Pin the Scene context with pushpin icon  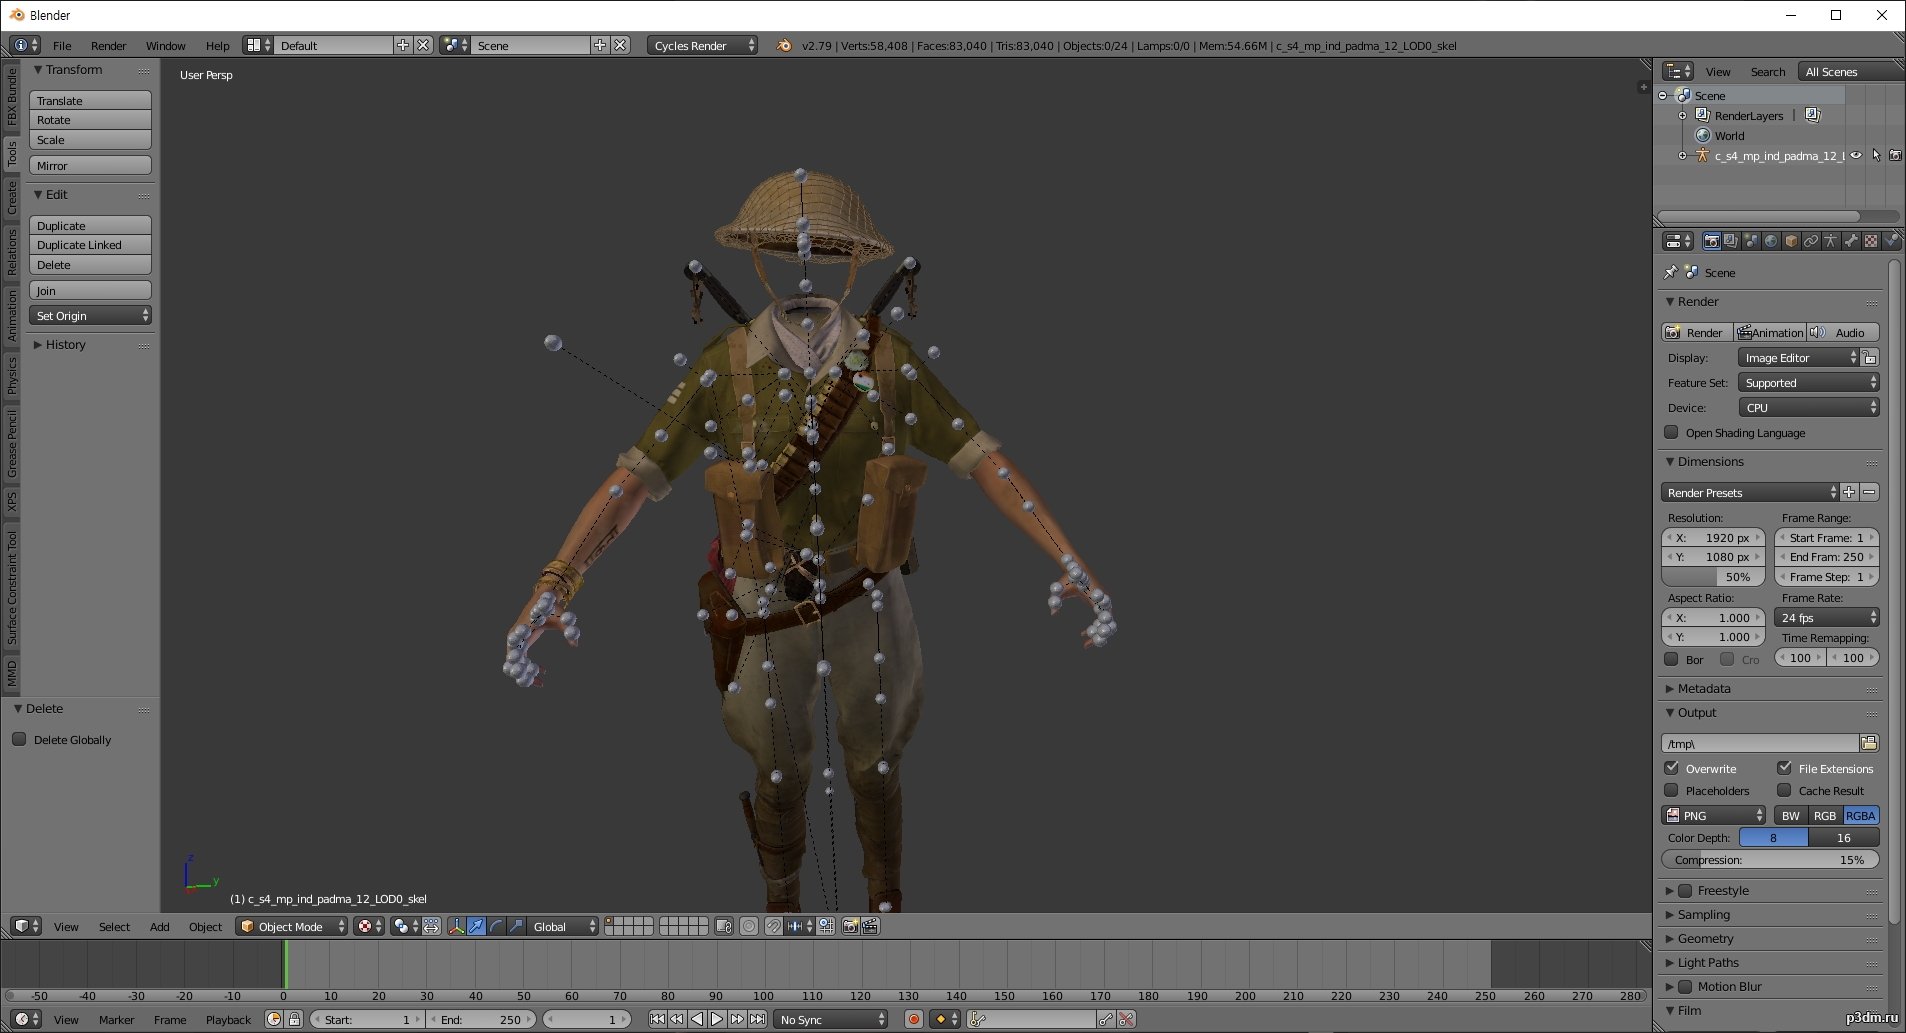[1670, 272]
